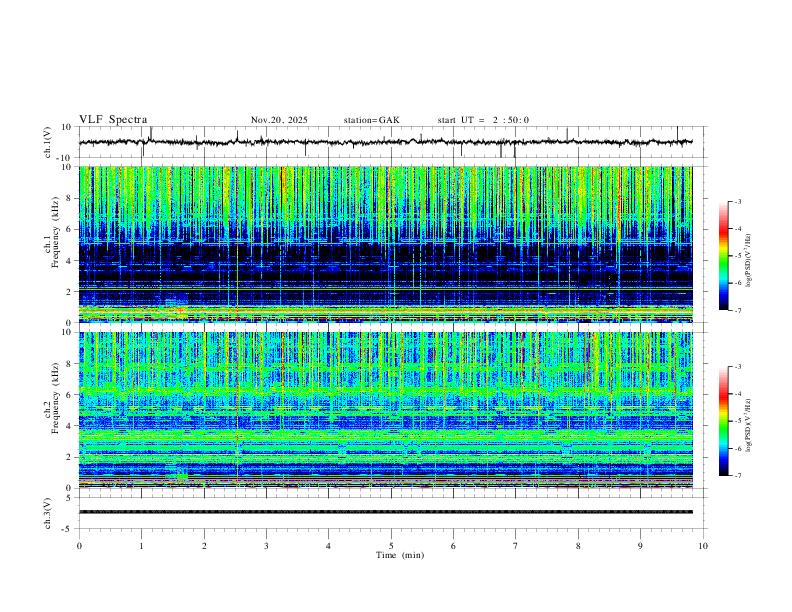The image size is (792, 612).
Task: Click the ch.2 "Frequency (kHz)" axis label
Action: [55, 398]
